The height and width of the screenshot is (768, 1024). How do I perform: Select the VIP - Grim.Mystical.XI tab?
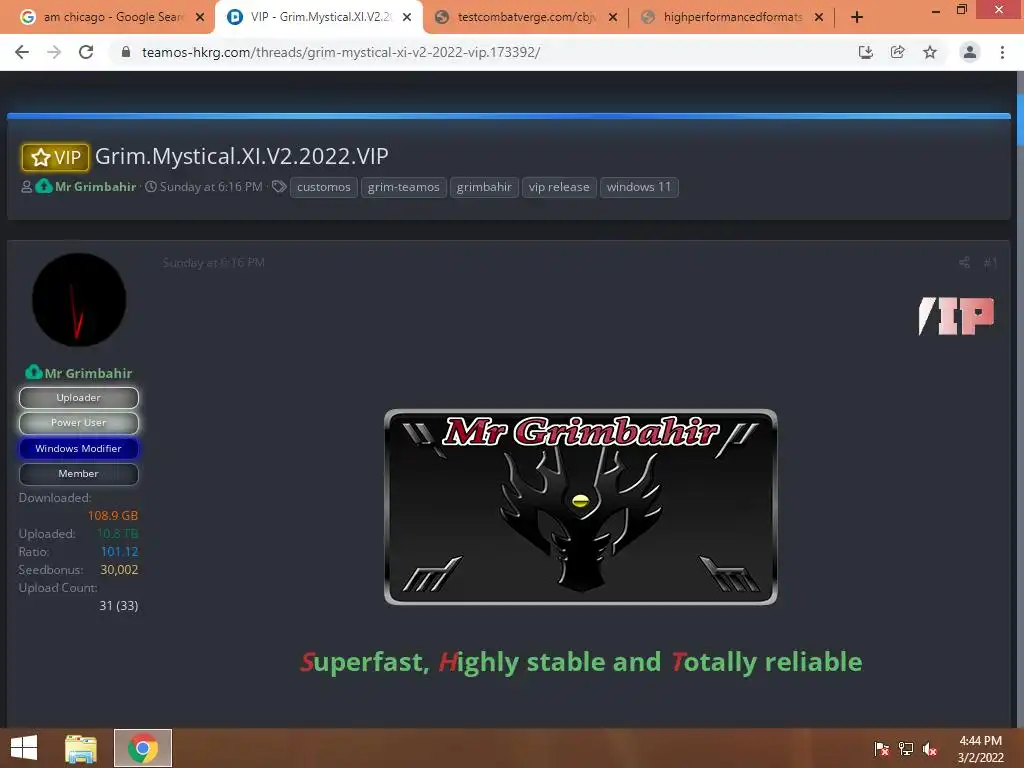[319, 18]
